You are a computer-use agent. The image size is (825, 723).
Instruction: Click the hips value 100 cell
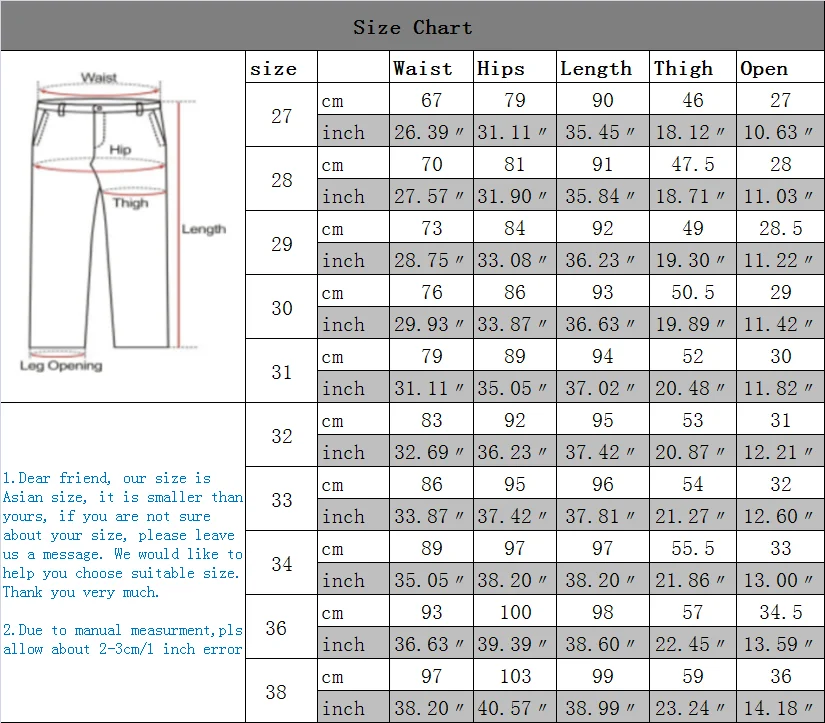coord(515,611)
